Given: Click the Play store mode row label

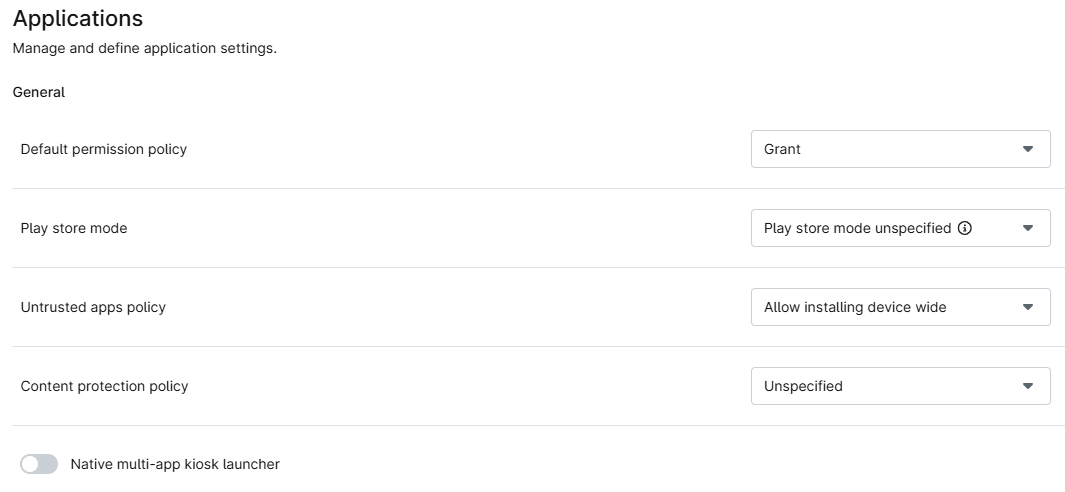Looking at the screenshot, I should pyautogui.click(x=74, y=228).
